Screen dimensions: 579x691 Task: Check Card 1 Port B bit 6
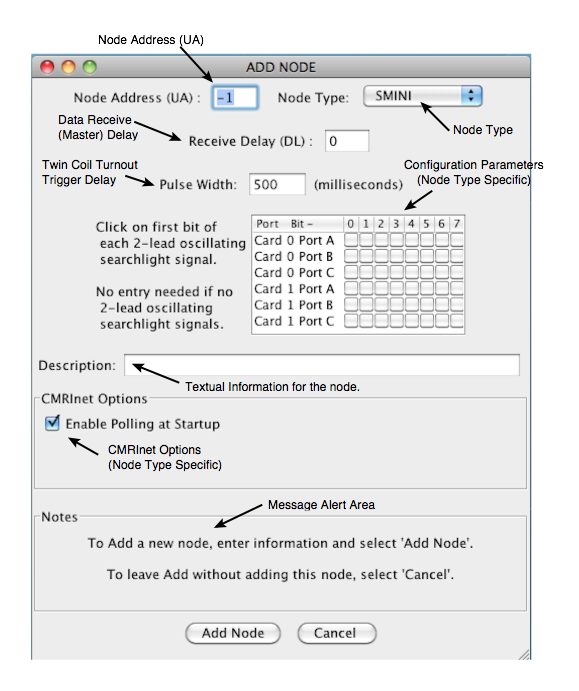click(x=442, y=305)
